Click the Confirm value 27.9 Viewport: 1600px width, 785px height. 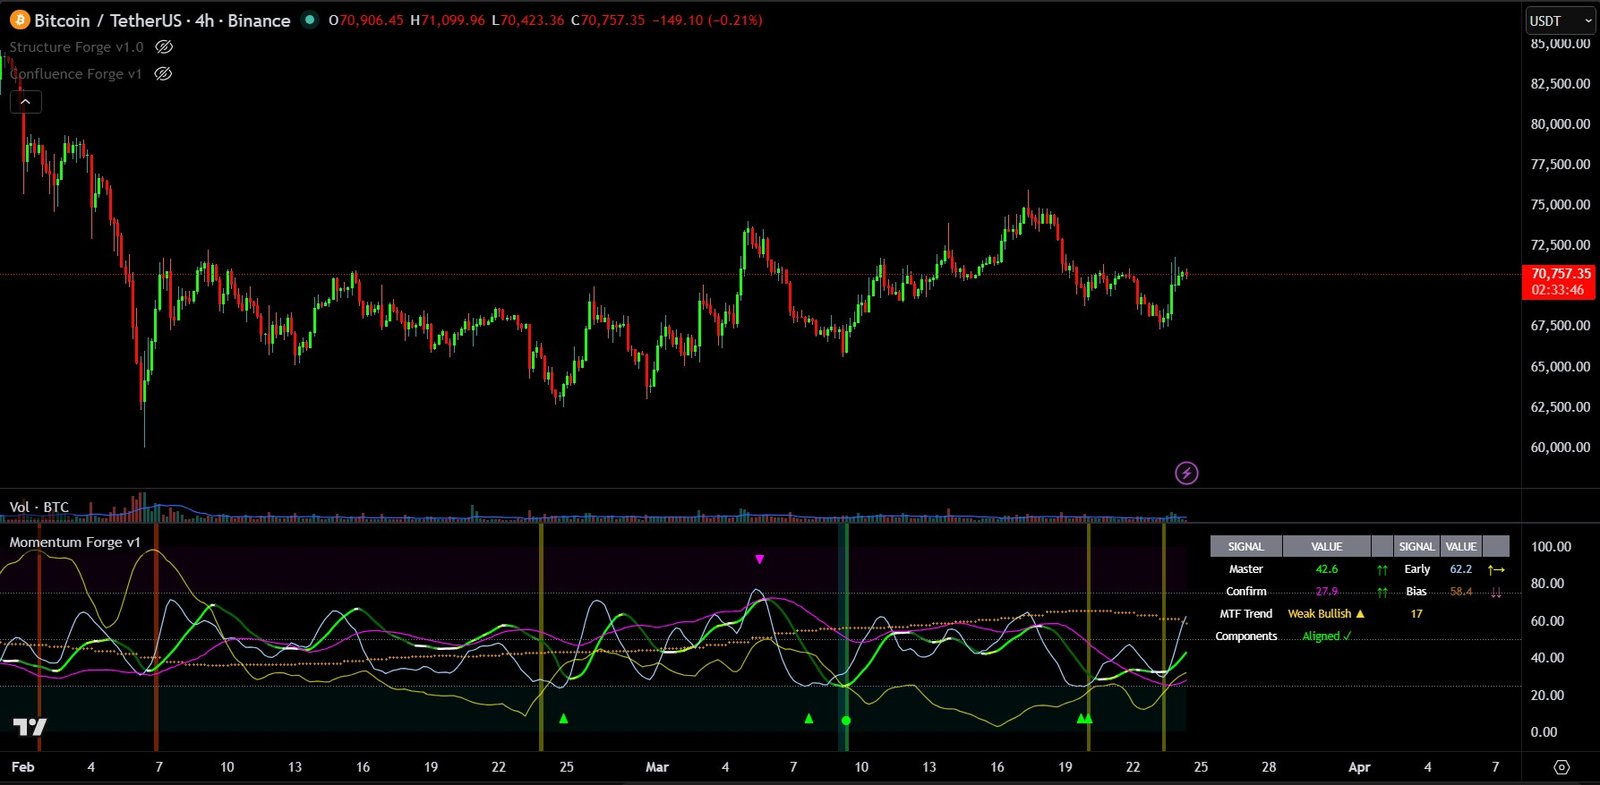click(x=1326, y=591)
